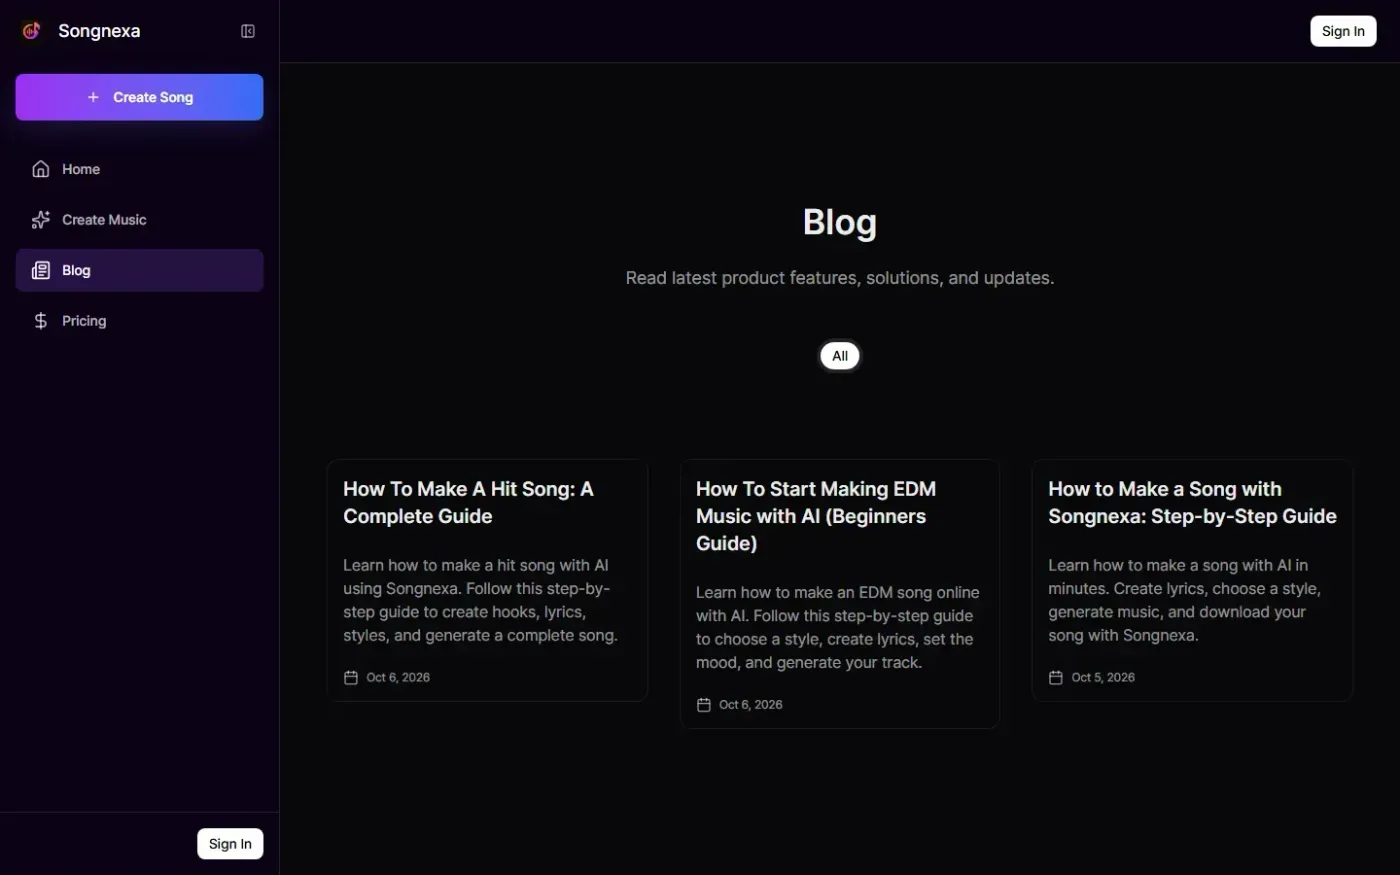Screen dimensions: 1400x875
Task: Click calendar icon on Hit Song card
Action: (351, 678)
